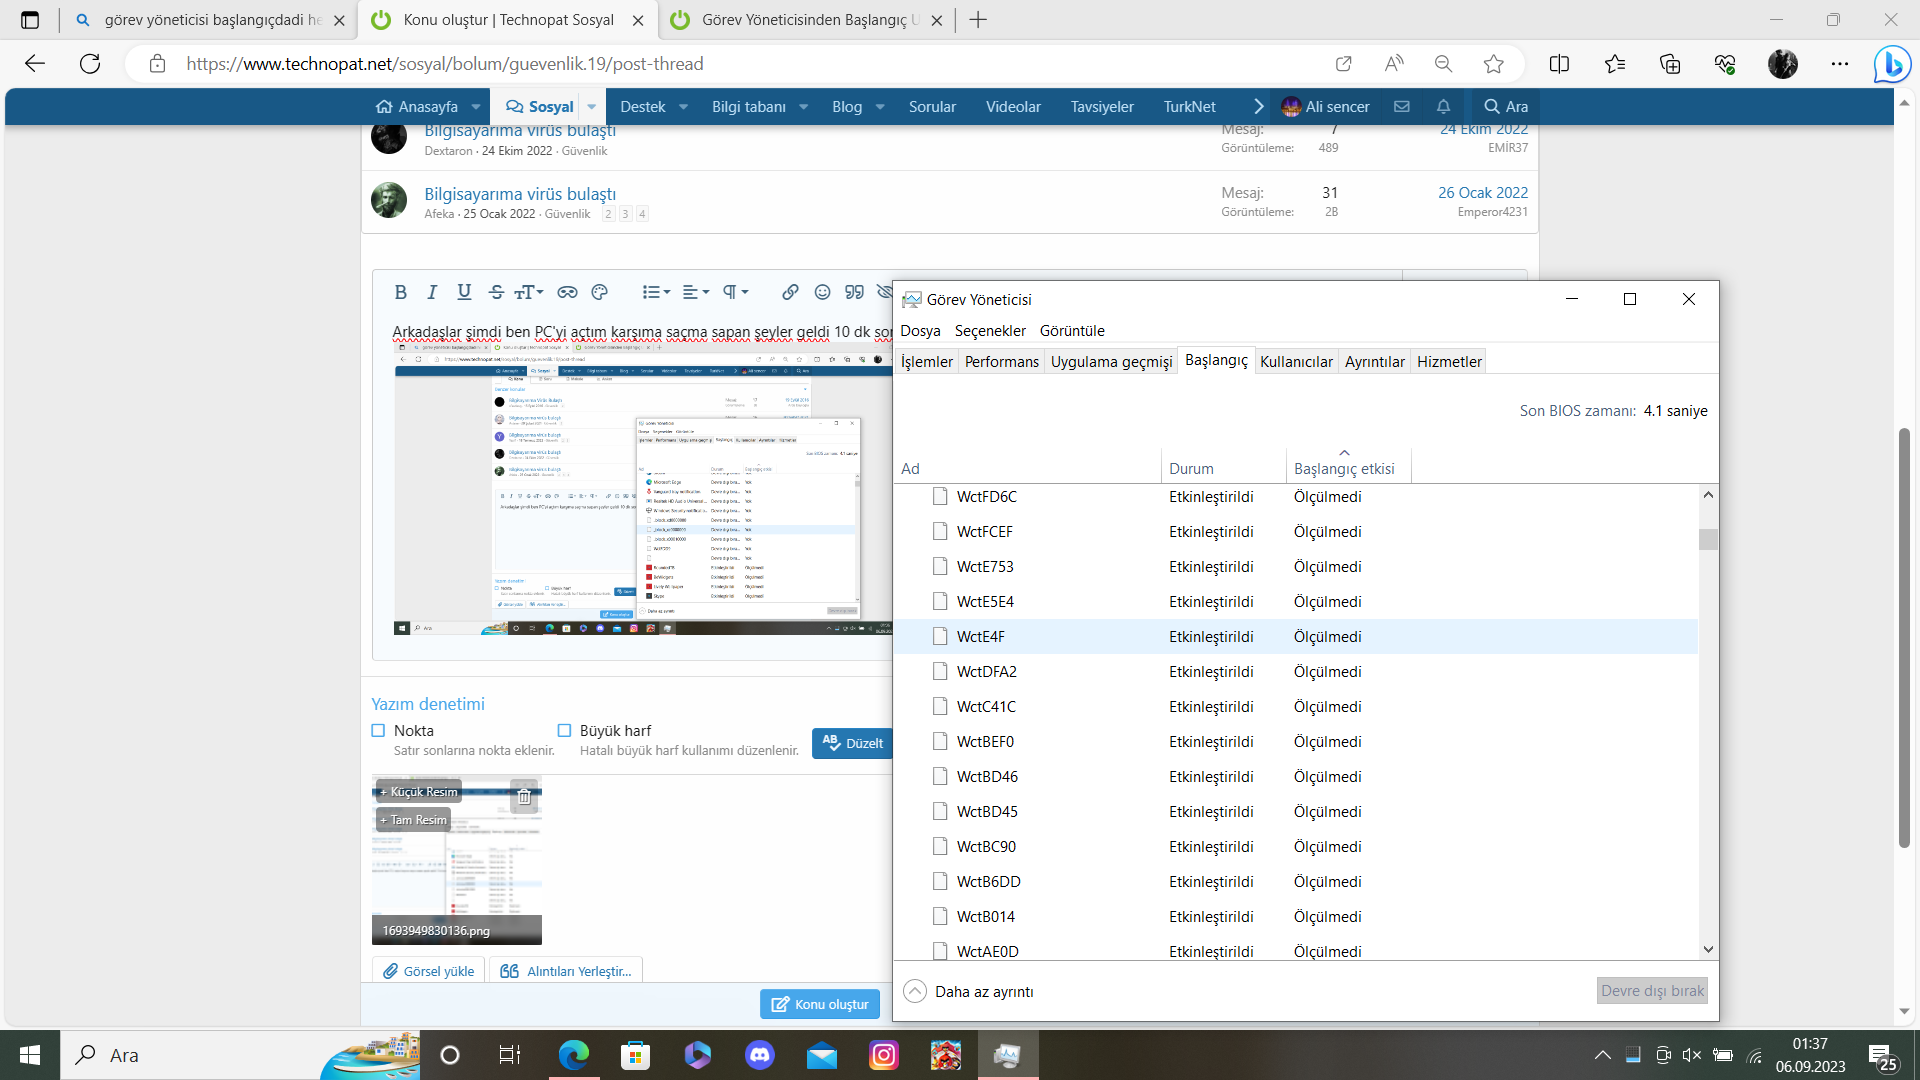The image size is (1920, 1080).
Task: Apply strikethrough formatting
Action: click(x=496, y=292)
